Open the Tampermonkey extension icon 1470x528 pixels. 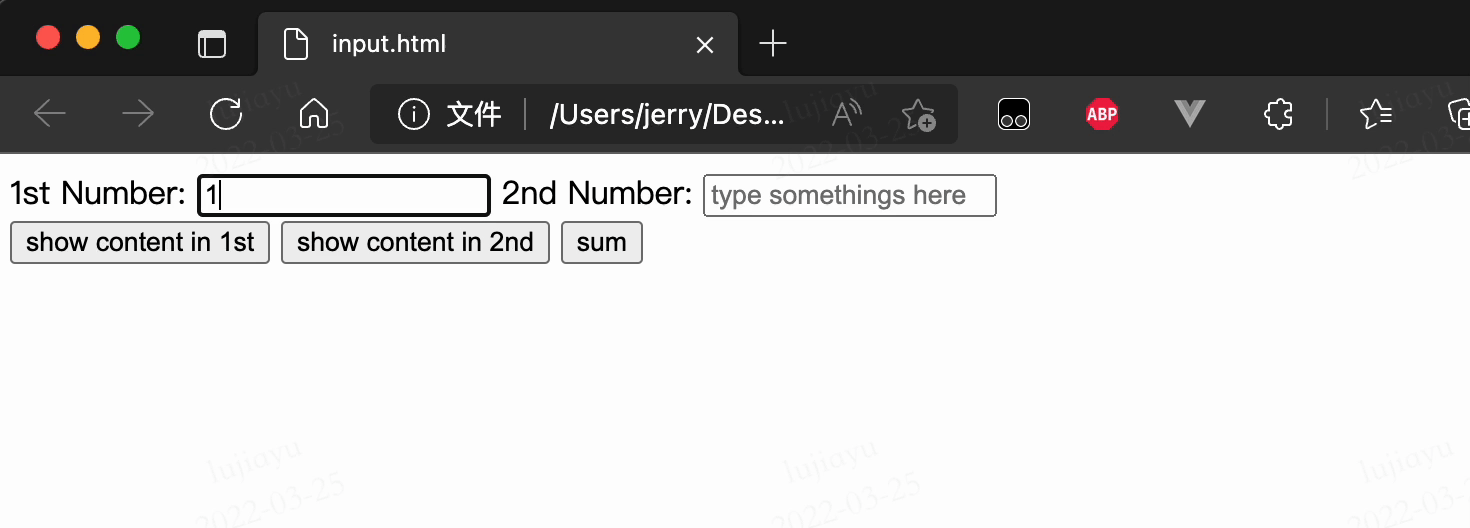(1014, 115)
